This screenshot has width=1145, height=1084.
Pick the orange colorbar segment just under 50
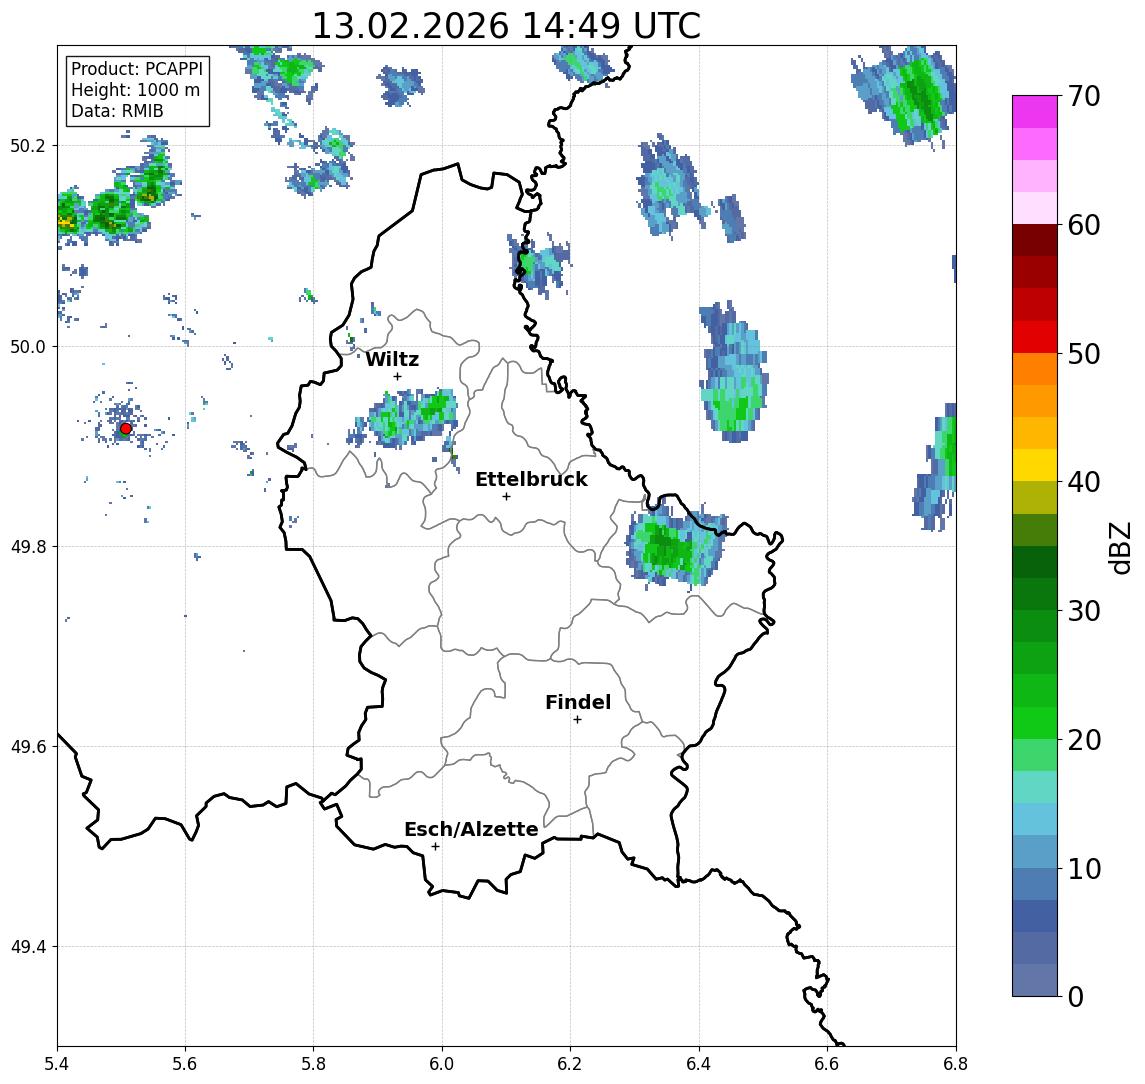(1035, 370)
